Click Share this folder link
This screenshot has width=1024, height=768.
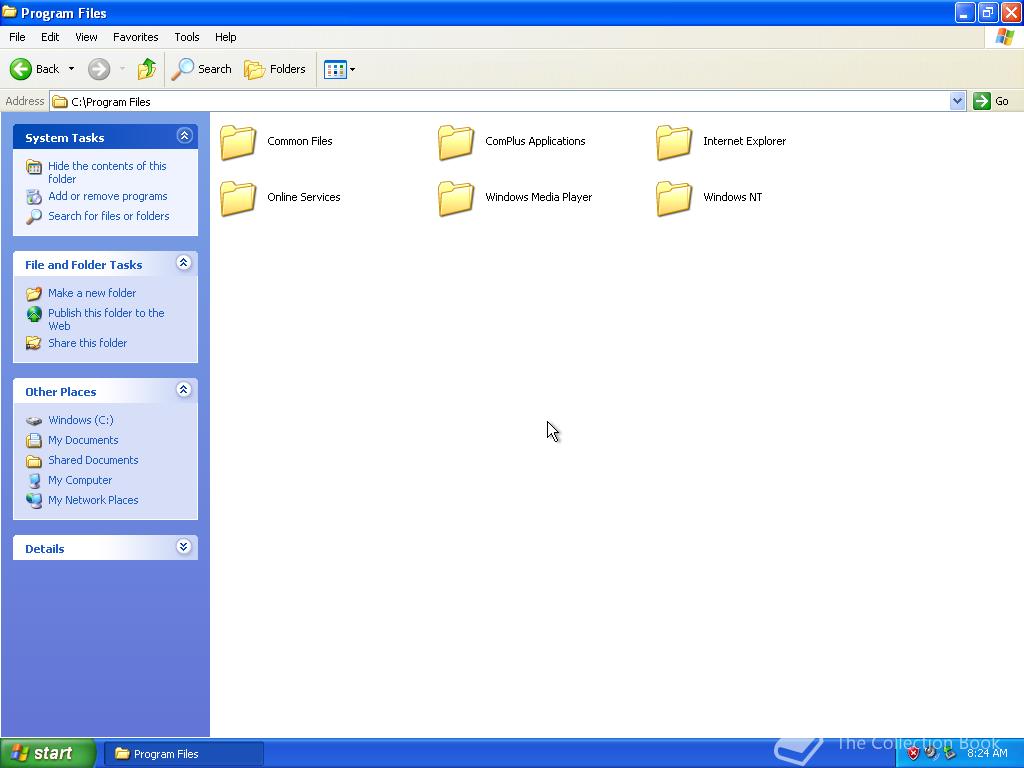88,344
